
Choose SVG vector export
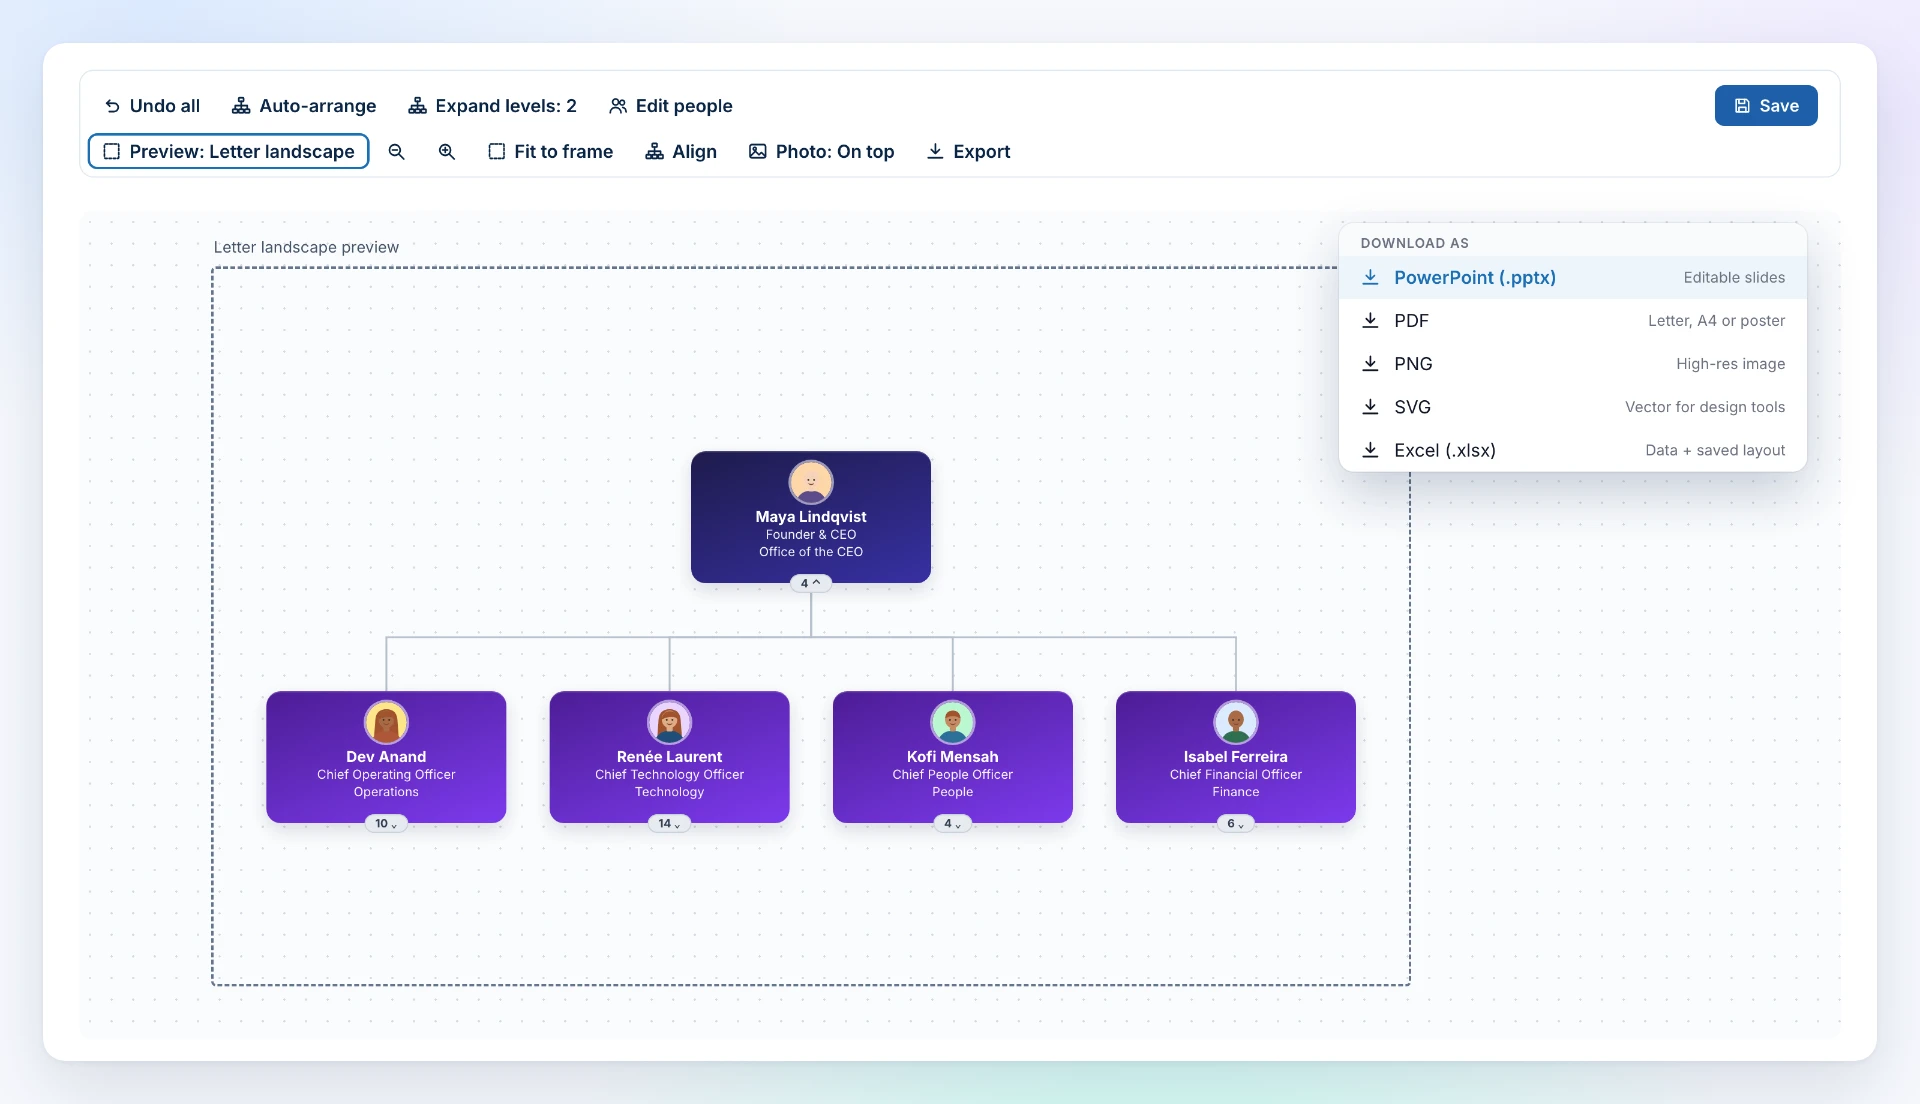[1573, 407]
